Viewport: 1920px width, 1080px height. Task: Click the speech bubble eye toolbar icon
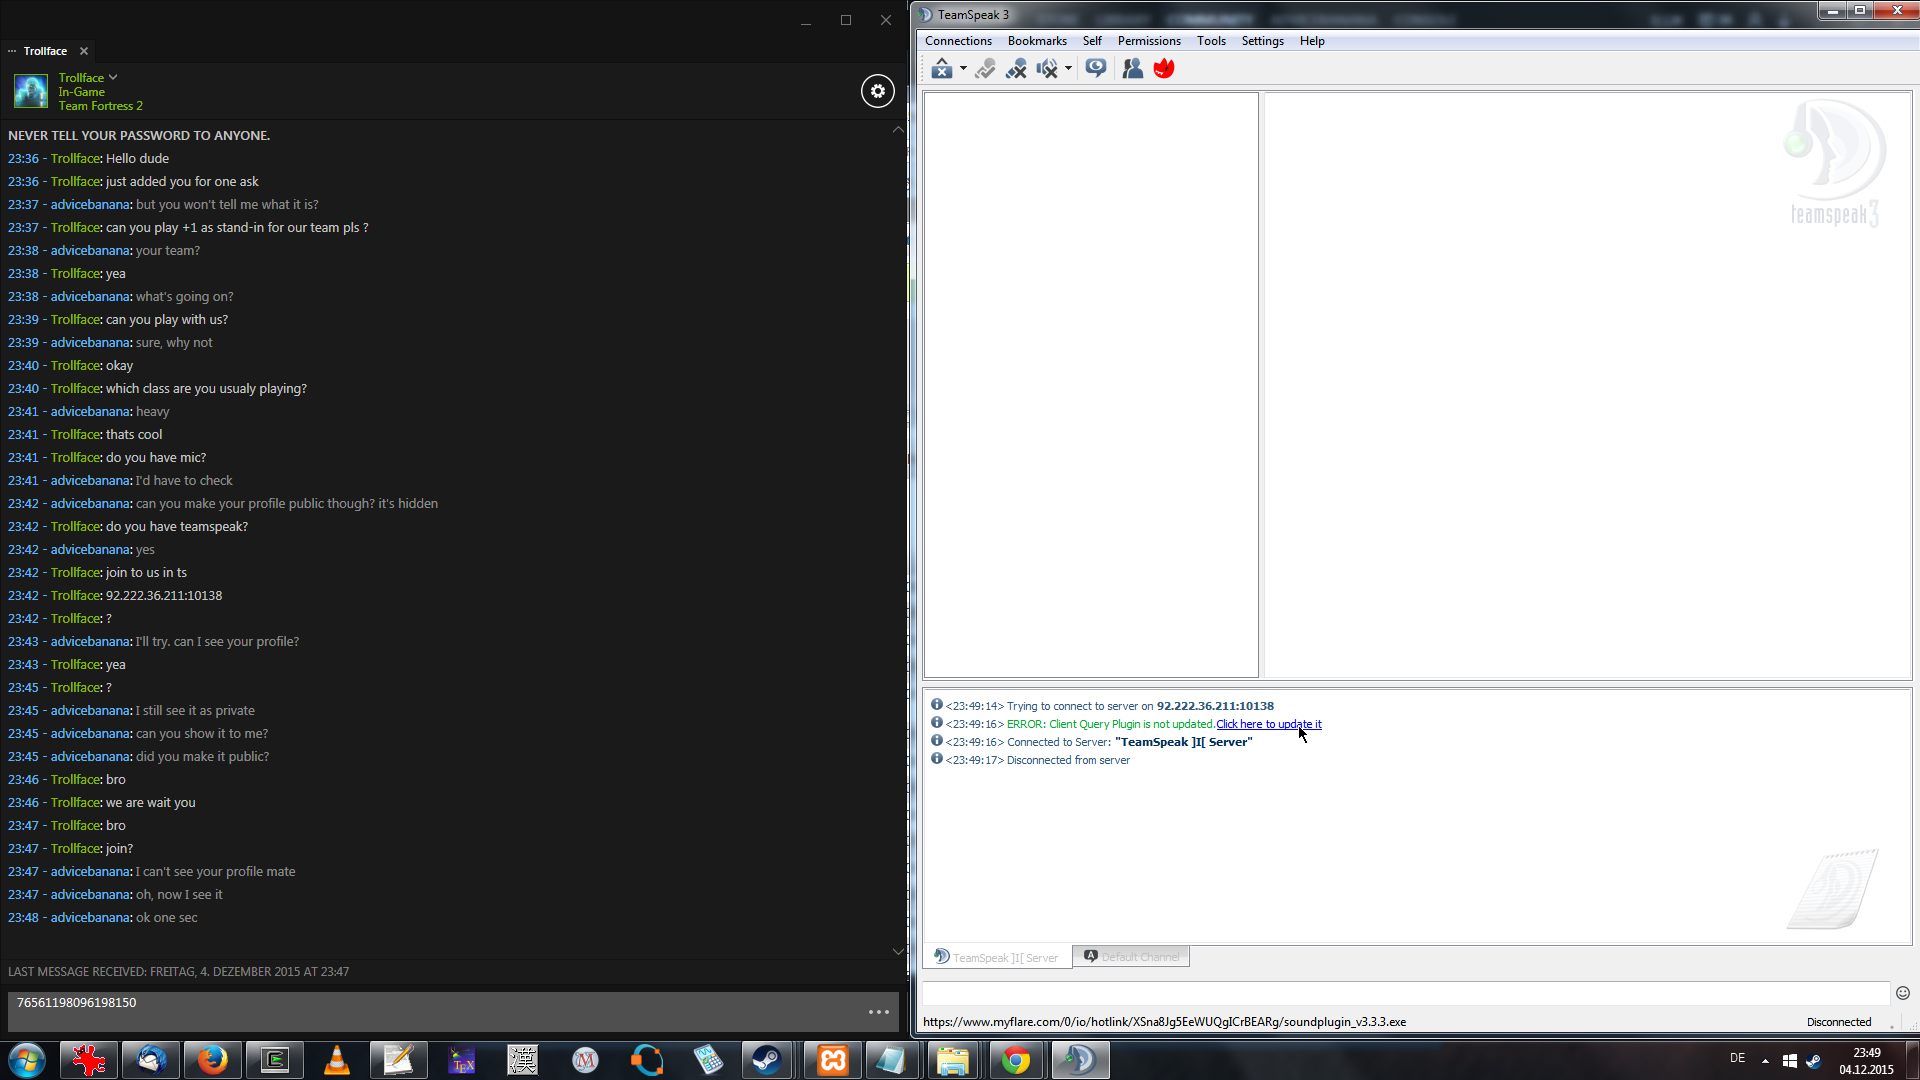(1096, 68)
